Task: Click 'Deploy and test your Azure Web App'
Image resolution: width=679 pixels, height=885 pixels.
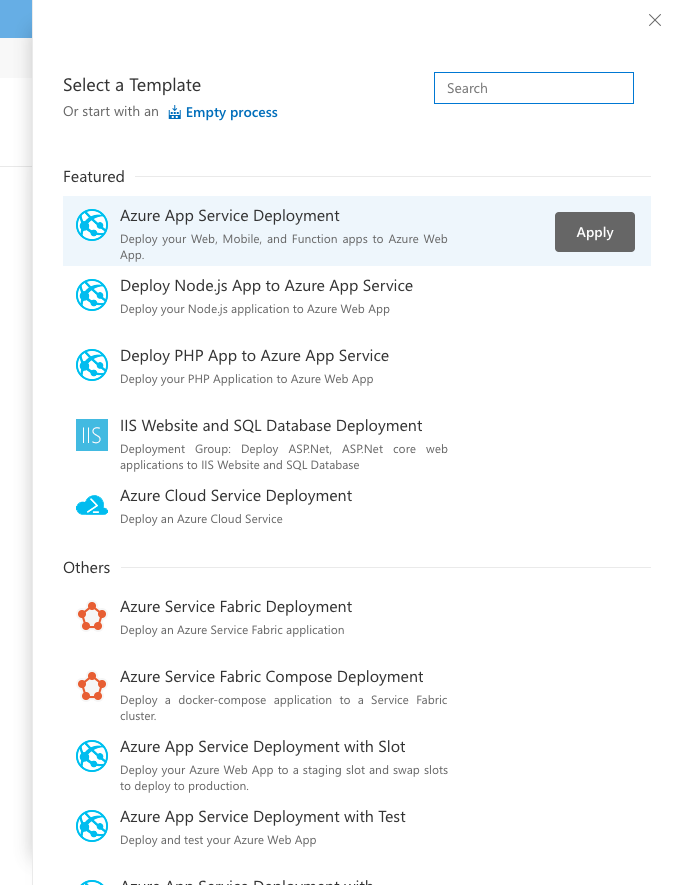Action: click(x=218, y=840)
